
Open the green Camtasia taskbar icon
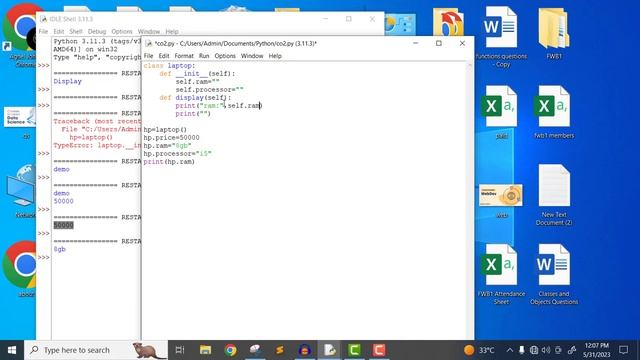pyautogui.click(x=354, y=350)
